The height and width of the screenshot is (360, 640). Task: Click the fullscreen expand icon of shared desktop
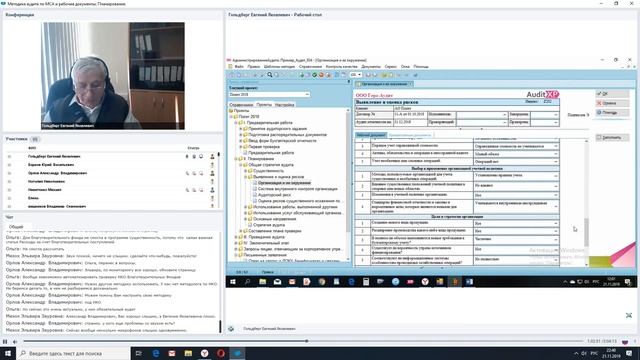[x=629, y=316]
